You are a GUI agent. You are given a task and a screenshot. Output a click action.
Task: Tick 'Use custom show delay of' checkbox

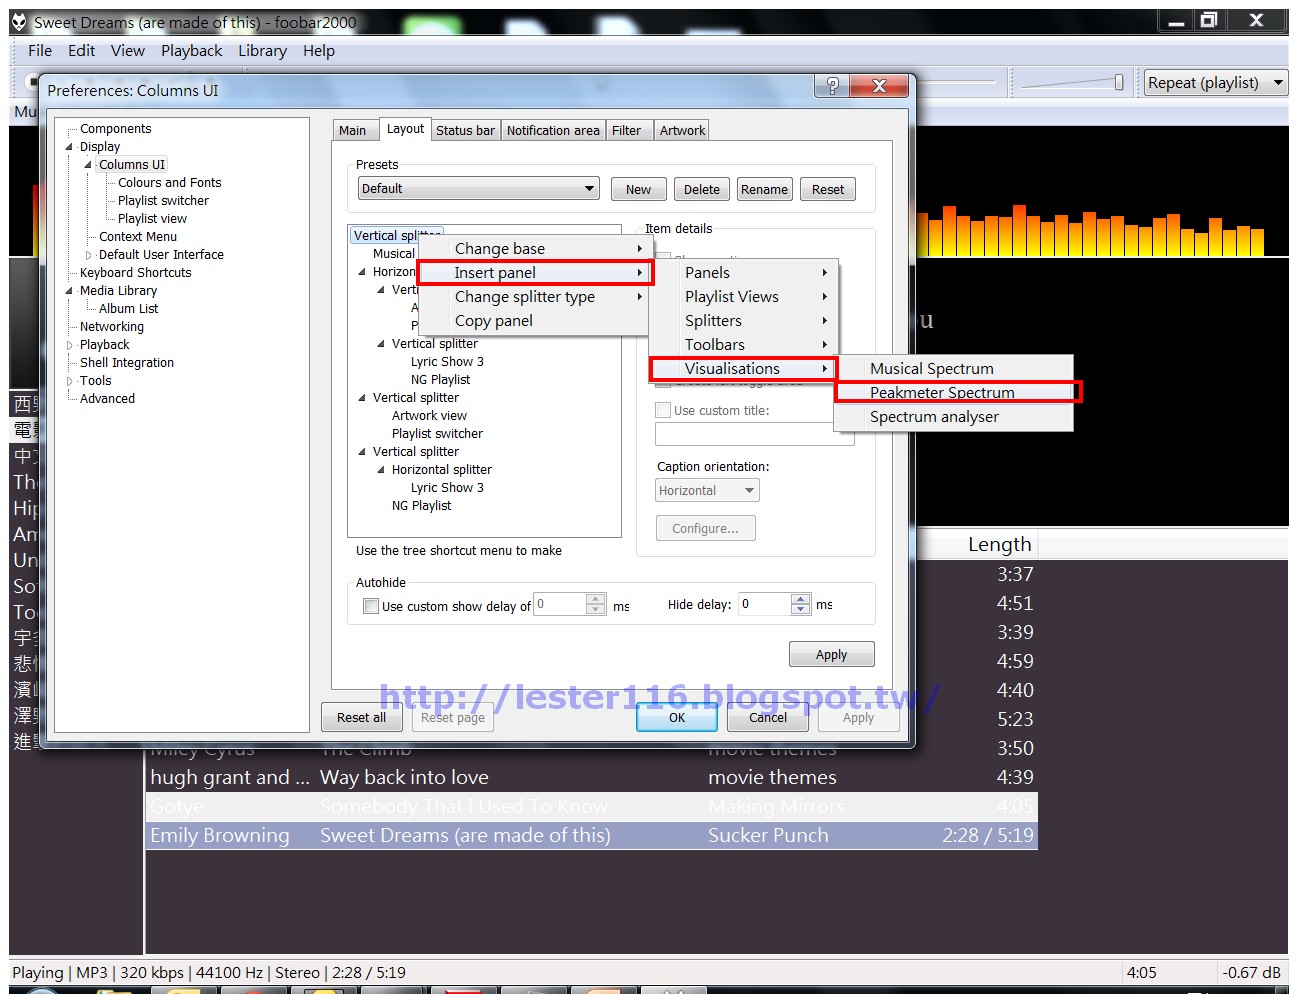tap(371, 606)
